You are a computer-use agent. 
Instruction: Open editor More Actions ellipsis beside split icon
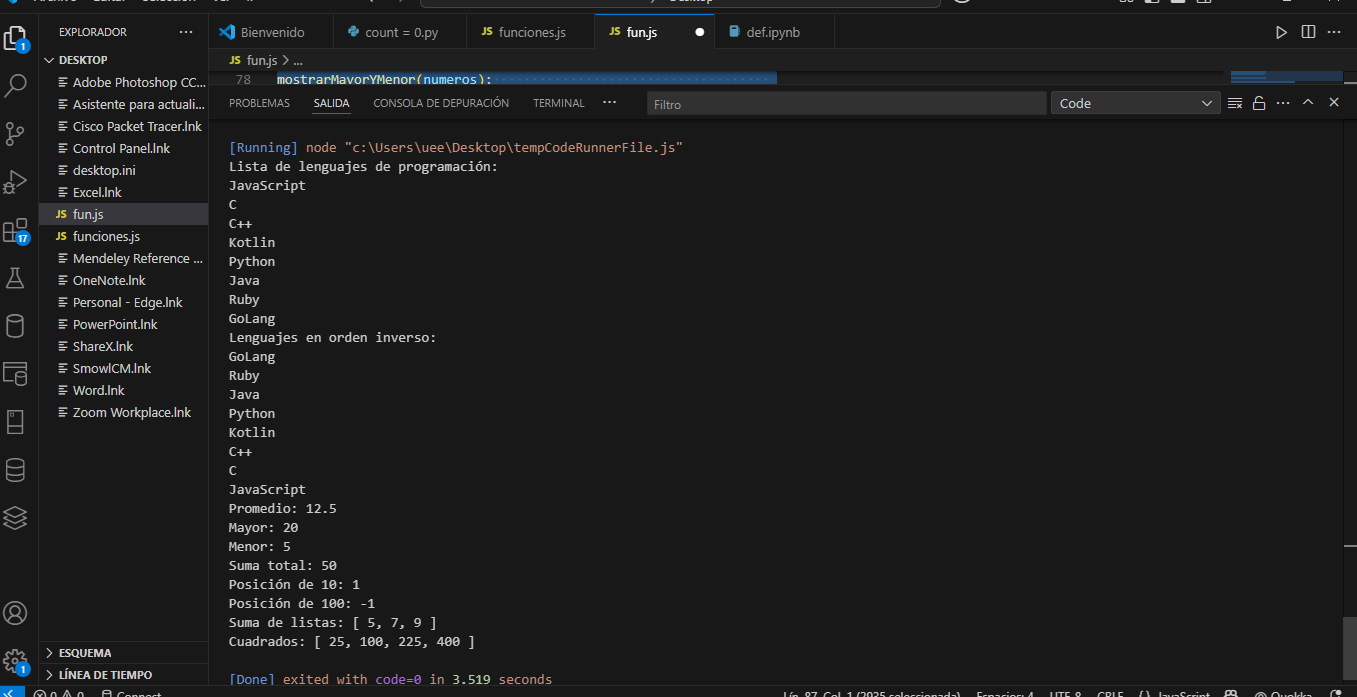[x=1335, y=32]
